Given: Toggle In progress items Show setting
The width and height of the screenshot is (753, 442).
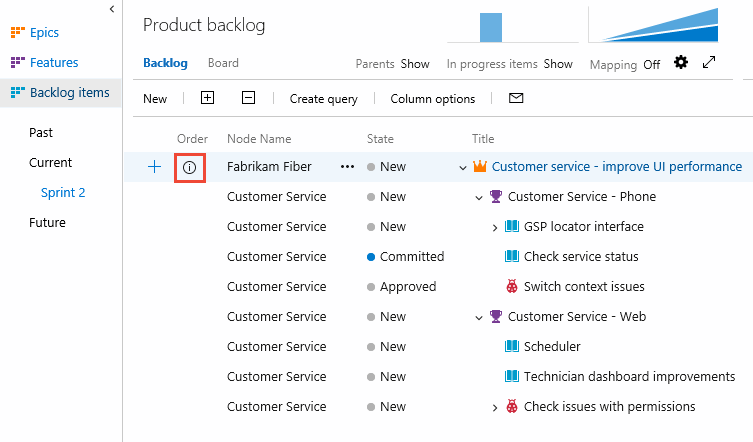Looking at the screenshot, I should tap(558, 64).
